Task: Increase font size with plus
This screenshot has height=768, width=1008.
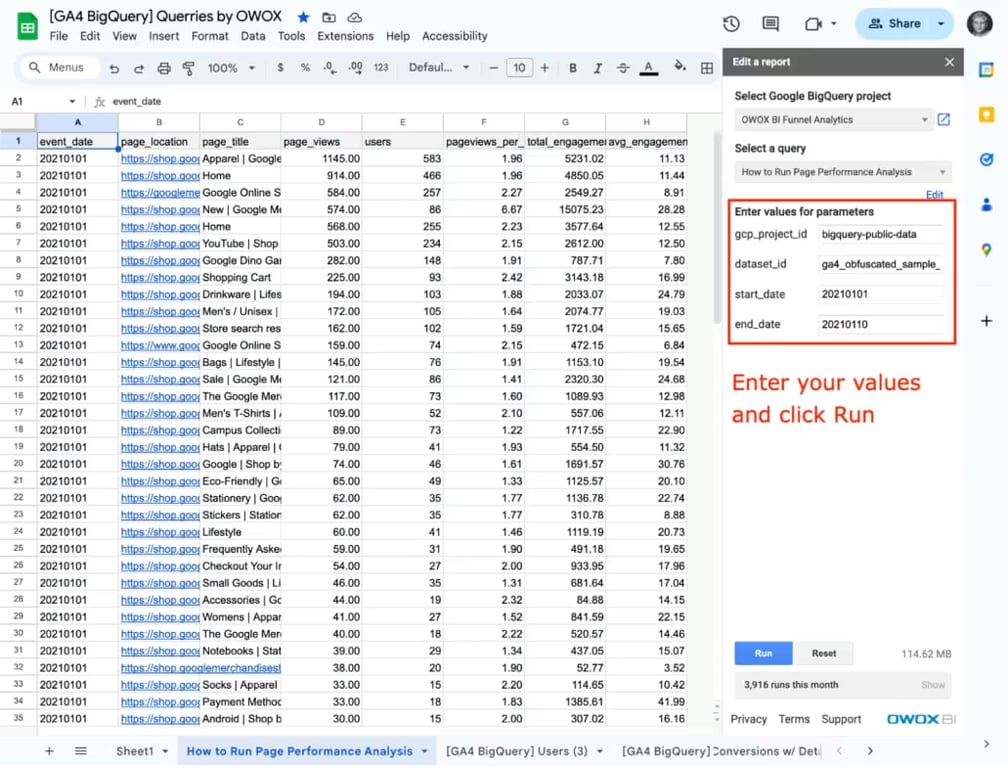Action: pos(544,67)
